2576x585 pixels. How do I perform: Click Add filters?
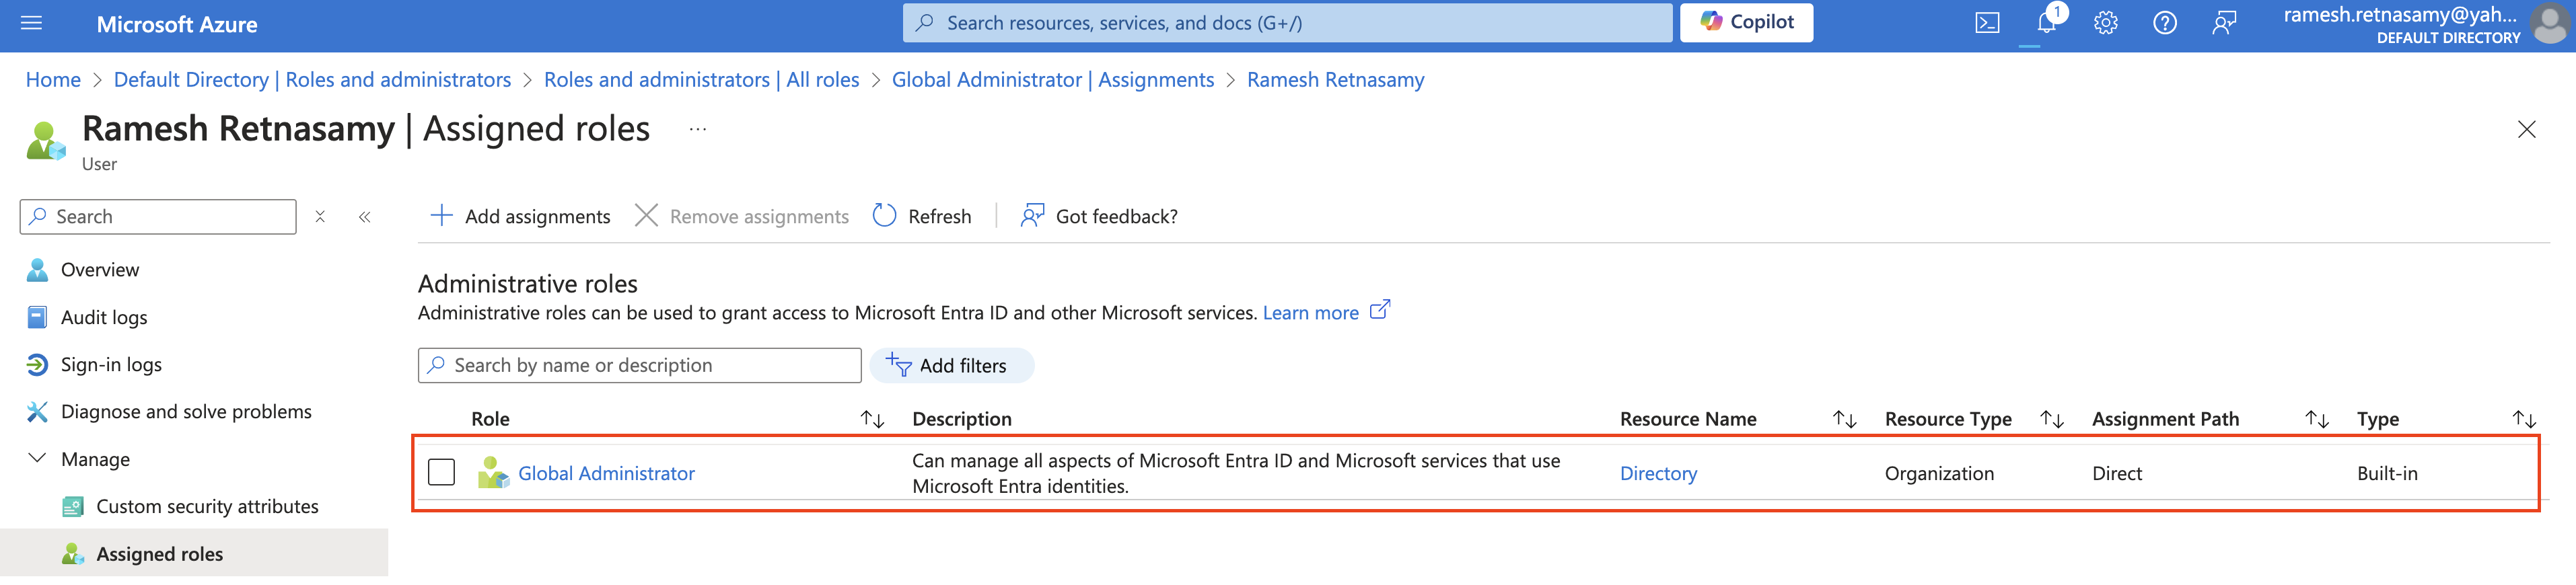point(951,366)
